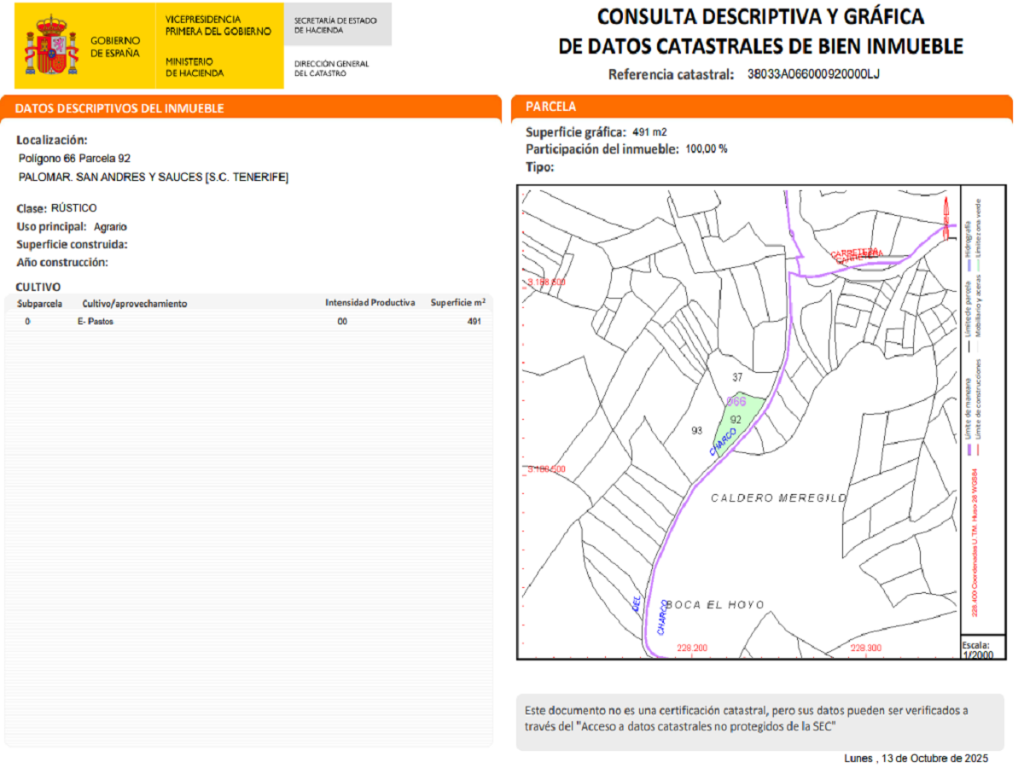The width and height of the screenshot is (1024, 768).
Task: Click the purple 066 polygon label
Action: click(x=736, y=401)
